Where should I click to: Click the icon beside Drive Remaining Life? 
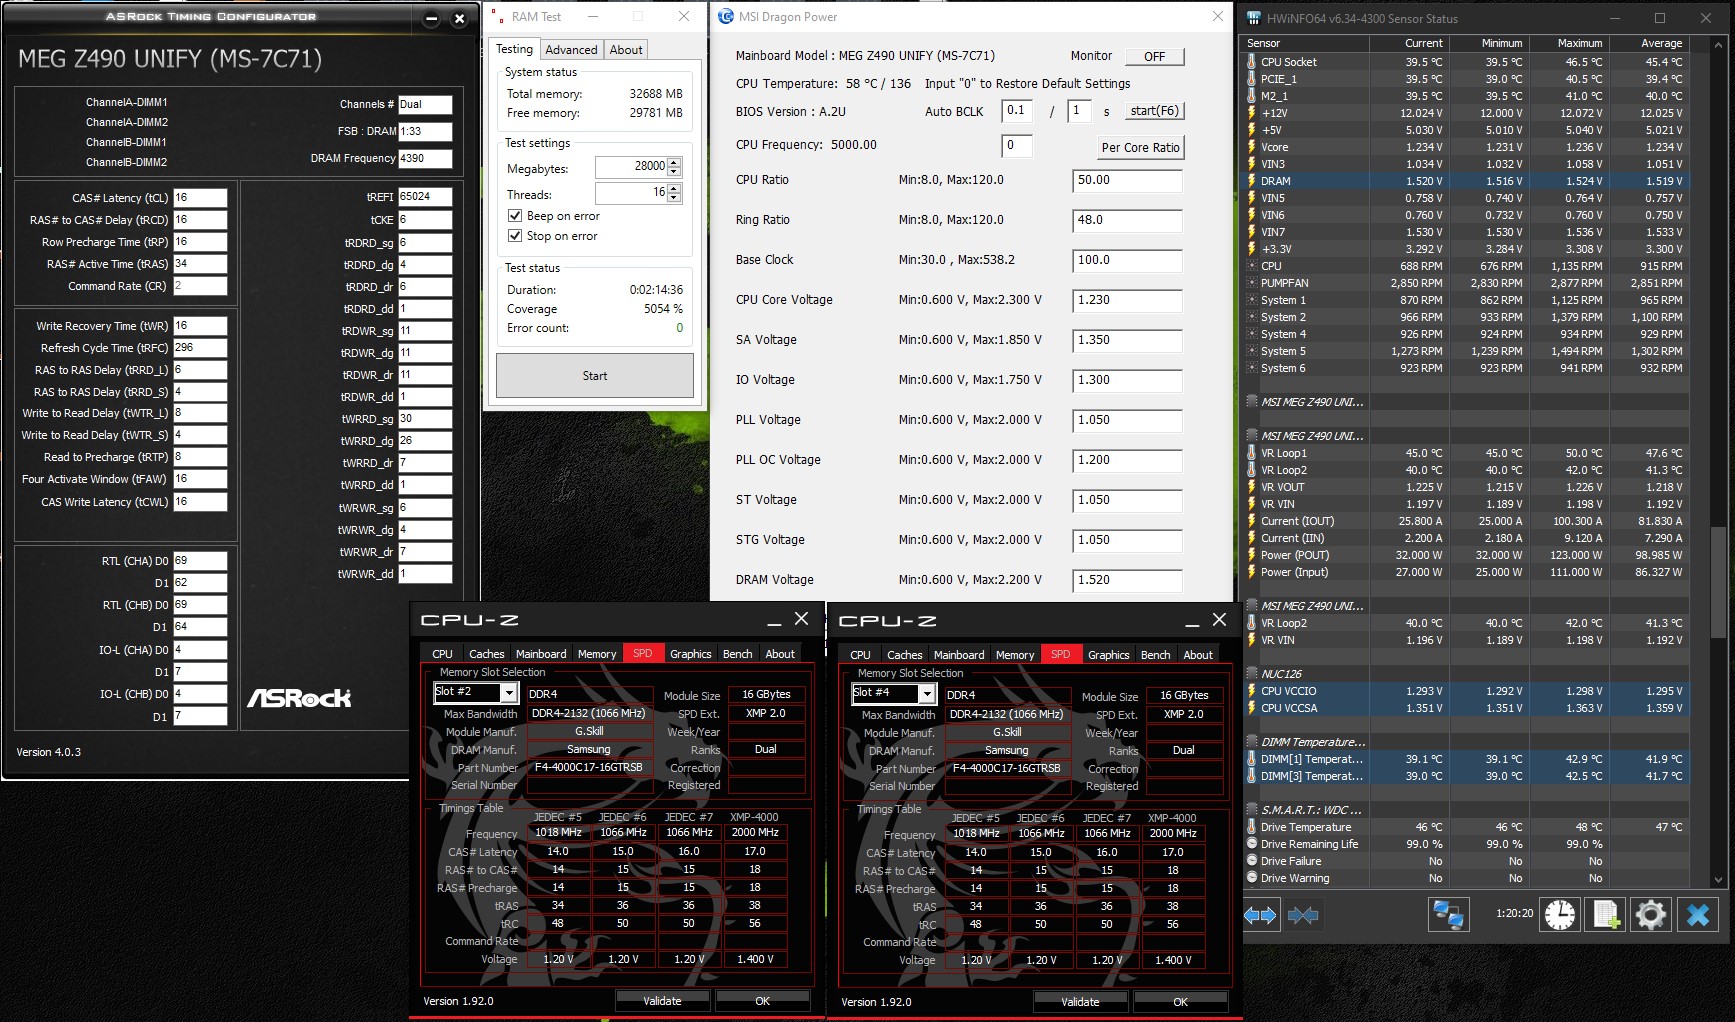(x=1252, y=844)
